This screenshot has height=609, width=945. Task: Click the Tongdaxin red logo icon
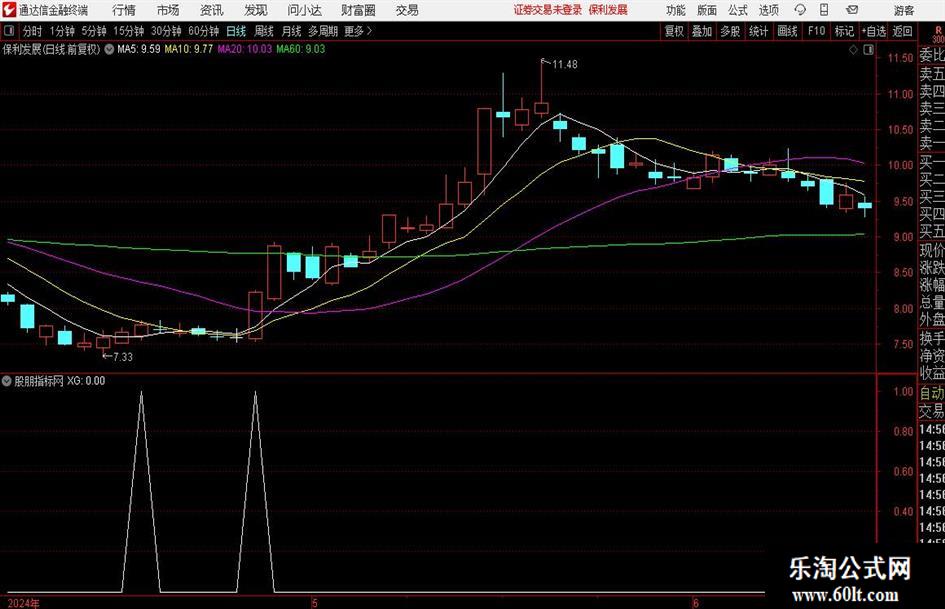(x=9, y=10)
